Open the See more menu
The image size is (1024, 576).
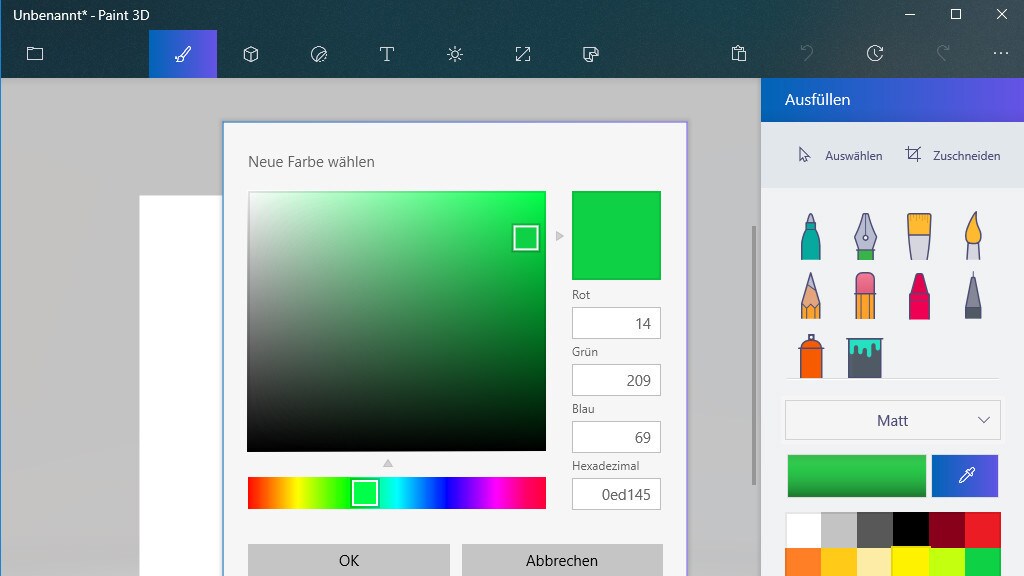(x=1001, y=55)
